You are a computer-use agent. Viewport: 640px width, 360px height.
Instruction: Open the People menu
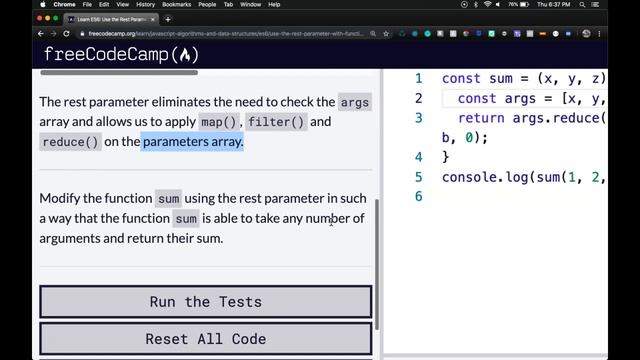[x=207, y=4]
